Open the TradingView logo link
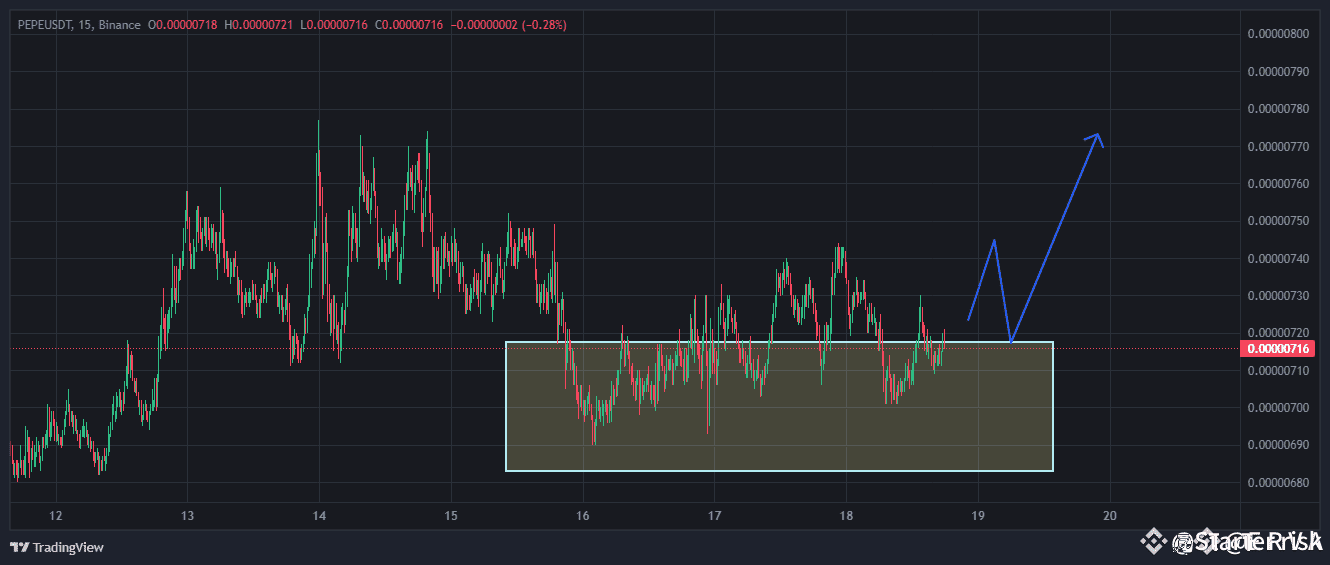This screenshot has height=565, width=1330. [57, 547]
